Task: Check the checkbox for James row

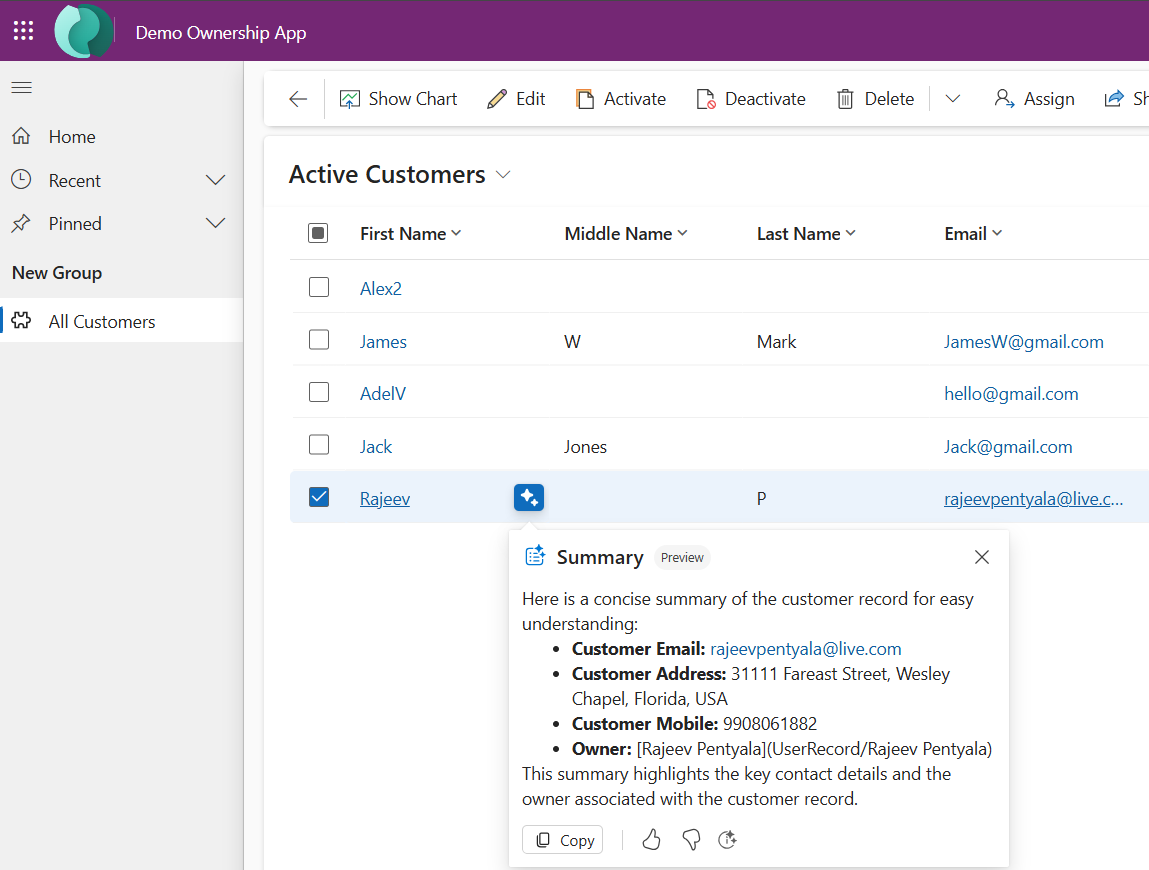Action: (x=319, y=340)
